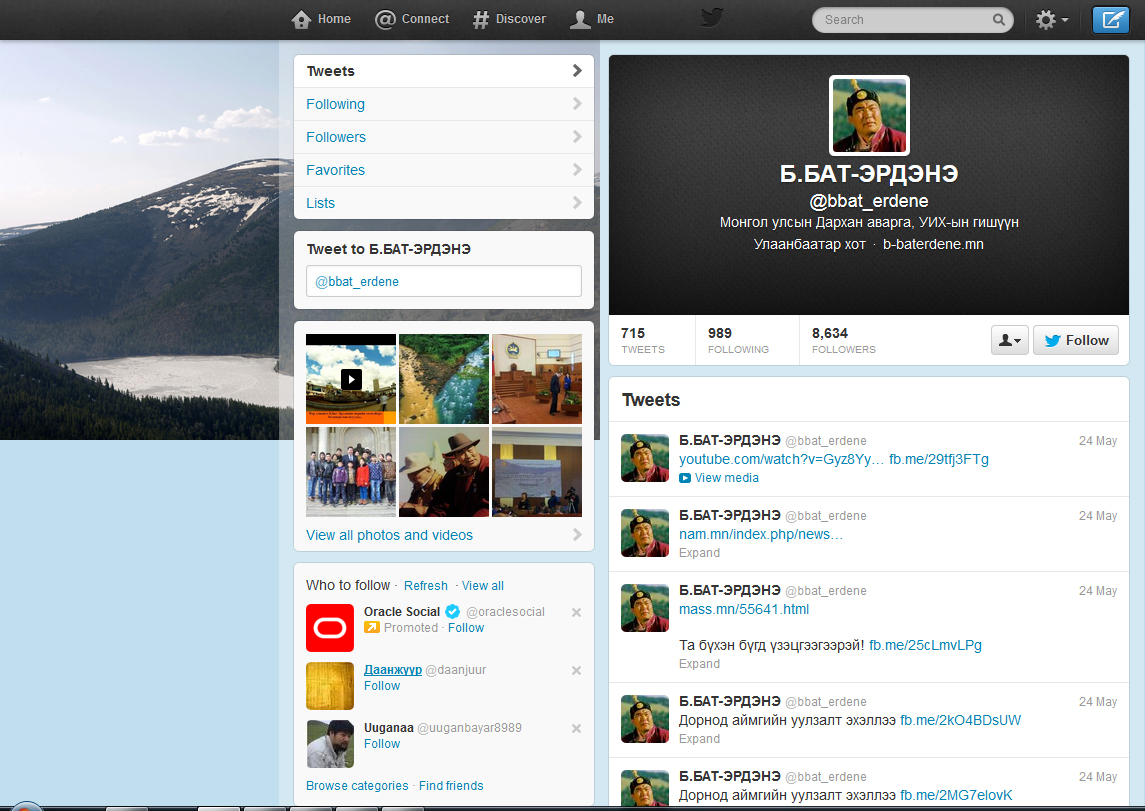Image resolution: width=1145 pixels, height=811 pixels.
Task: Open the Discover hashtag tab
Action: pyautogui.click(x=509, y=19)
